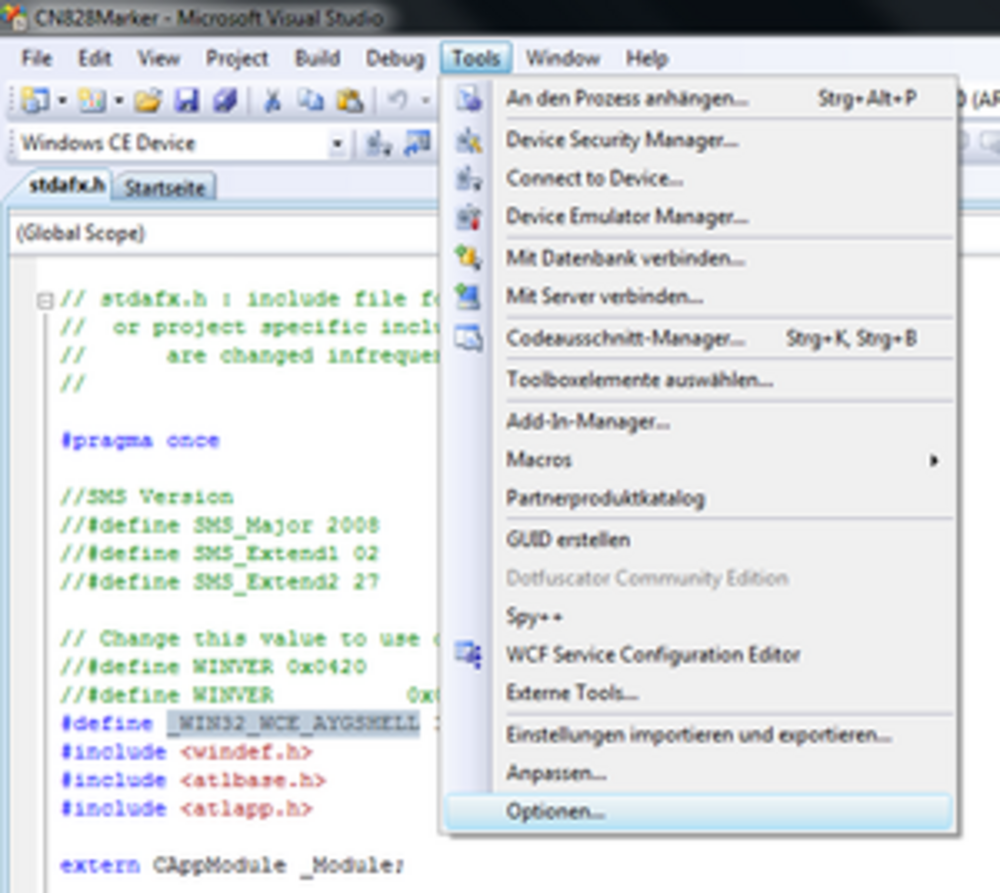Open Optionen... from Tools menu

pyautogui.click(x=700, y=811)
